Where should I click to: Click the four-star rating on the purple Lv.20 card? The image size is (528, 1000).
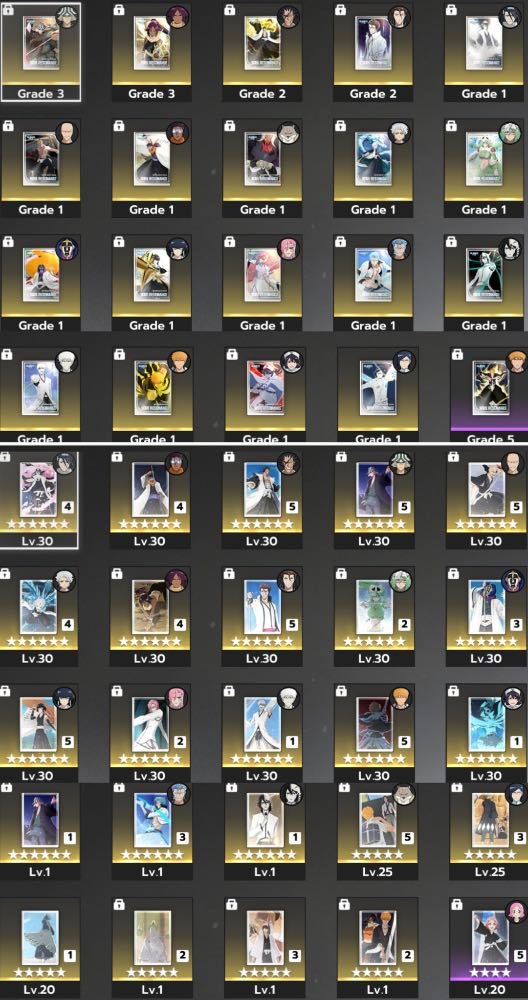tap(489, 973)
